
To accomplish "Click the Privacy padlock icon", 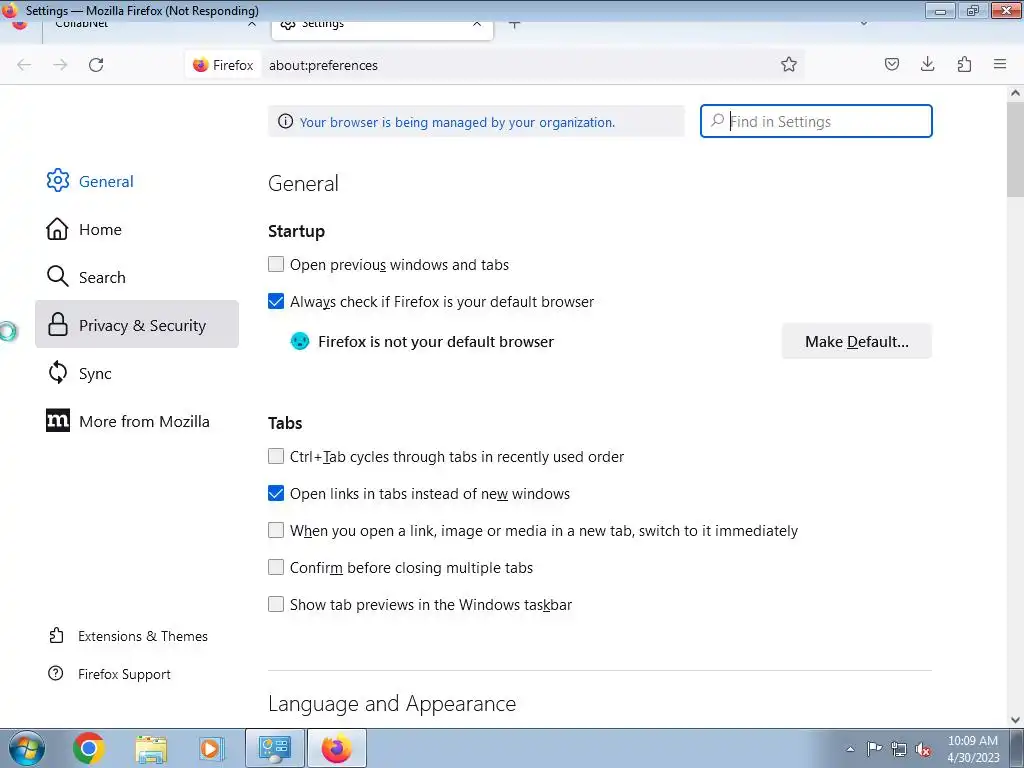I will pyautogui.click(x=57, y=324).
